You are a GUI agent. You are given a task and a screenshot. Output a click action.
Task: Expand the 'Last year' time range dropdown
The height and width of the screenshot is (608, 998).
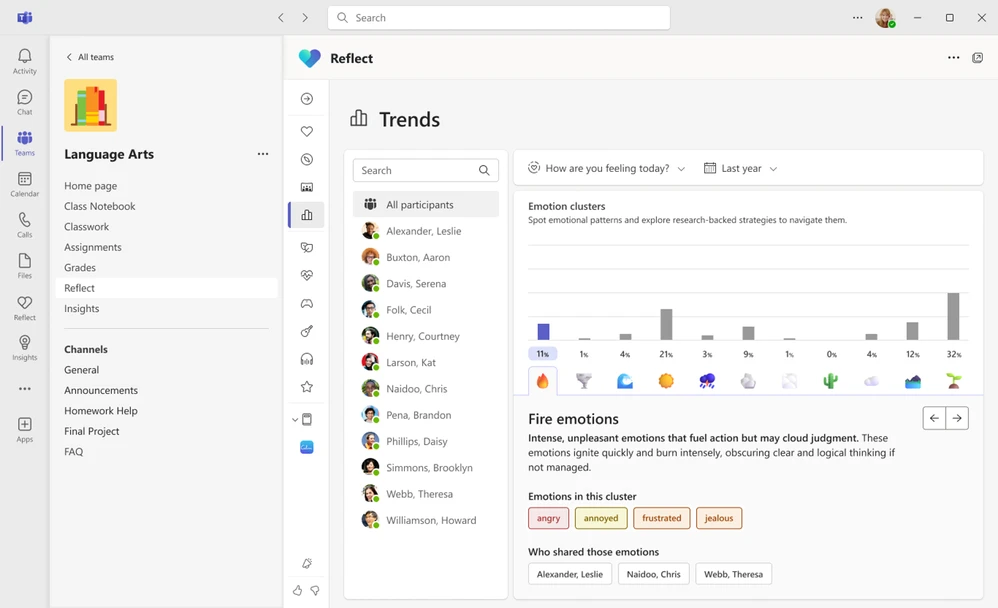click(x=740, y=169)
